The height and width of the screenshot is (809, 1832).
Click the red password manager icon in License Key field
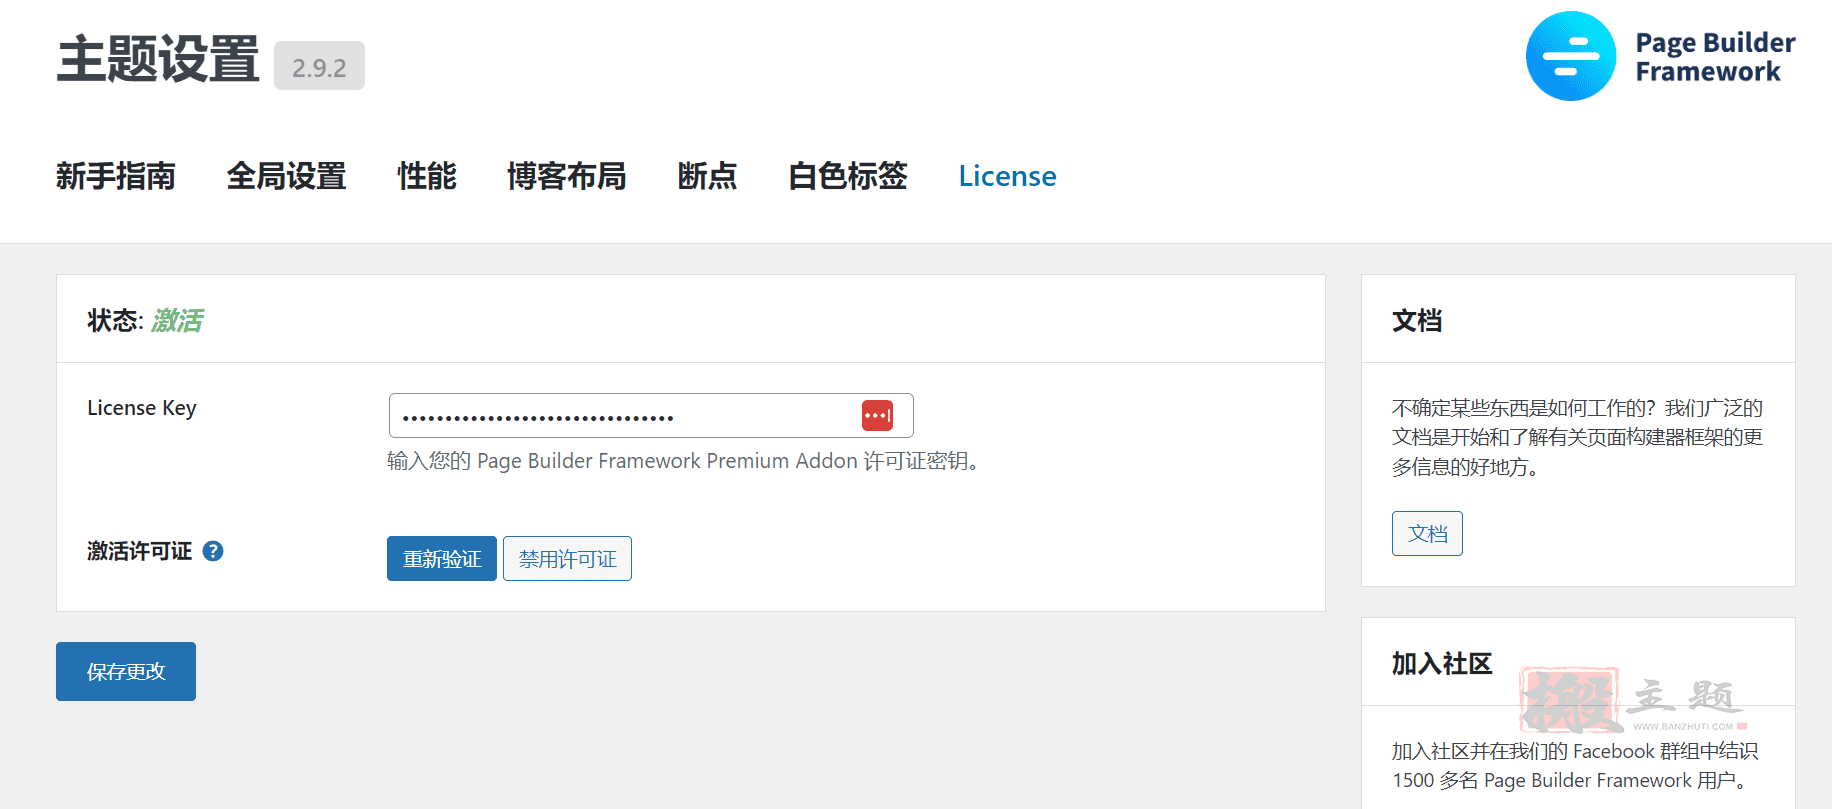[877, 415]
